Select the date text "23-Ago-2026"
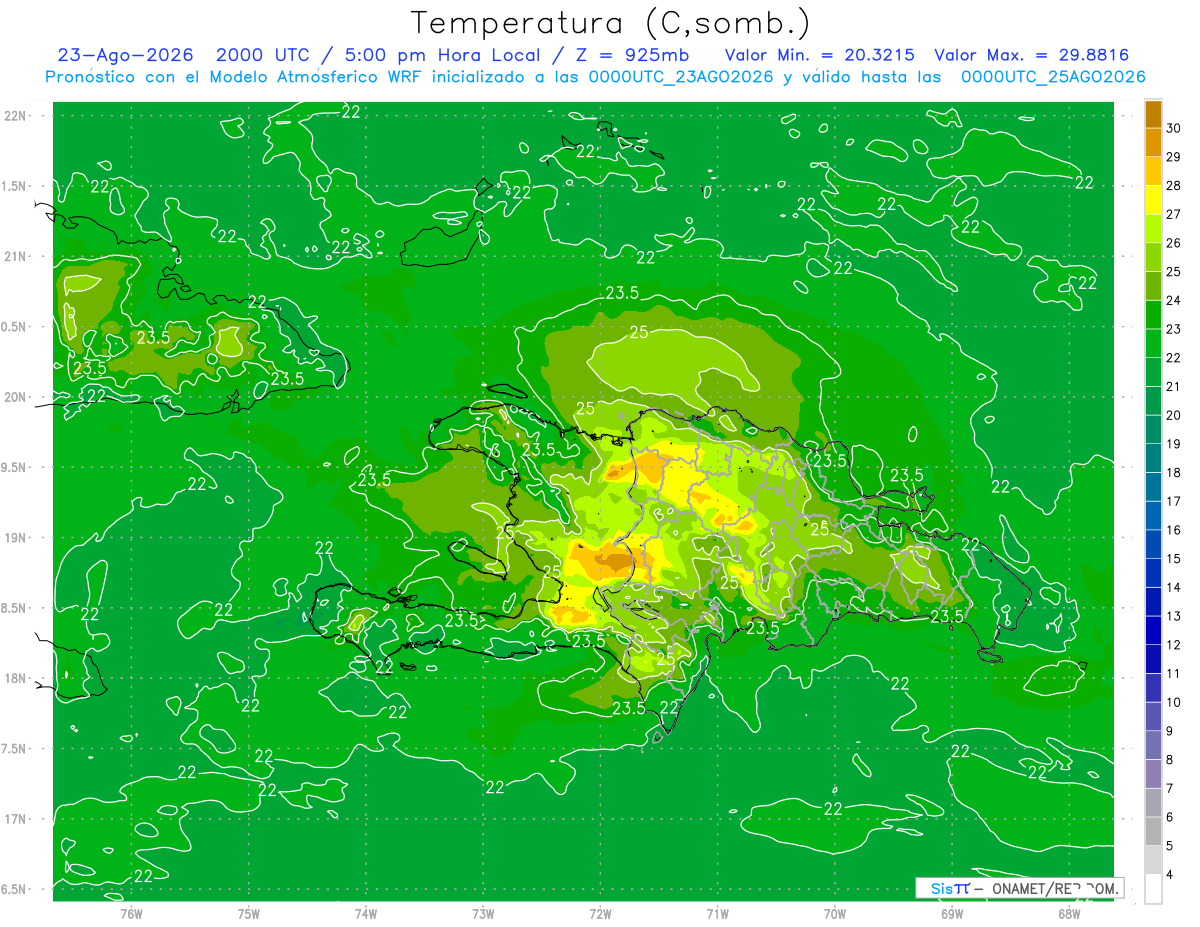The width and height of the screenshot is (1200, 927). pyautogui.click(x=126, y=55)
